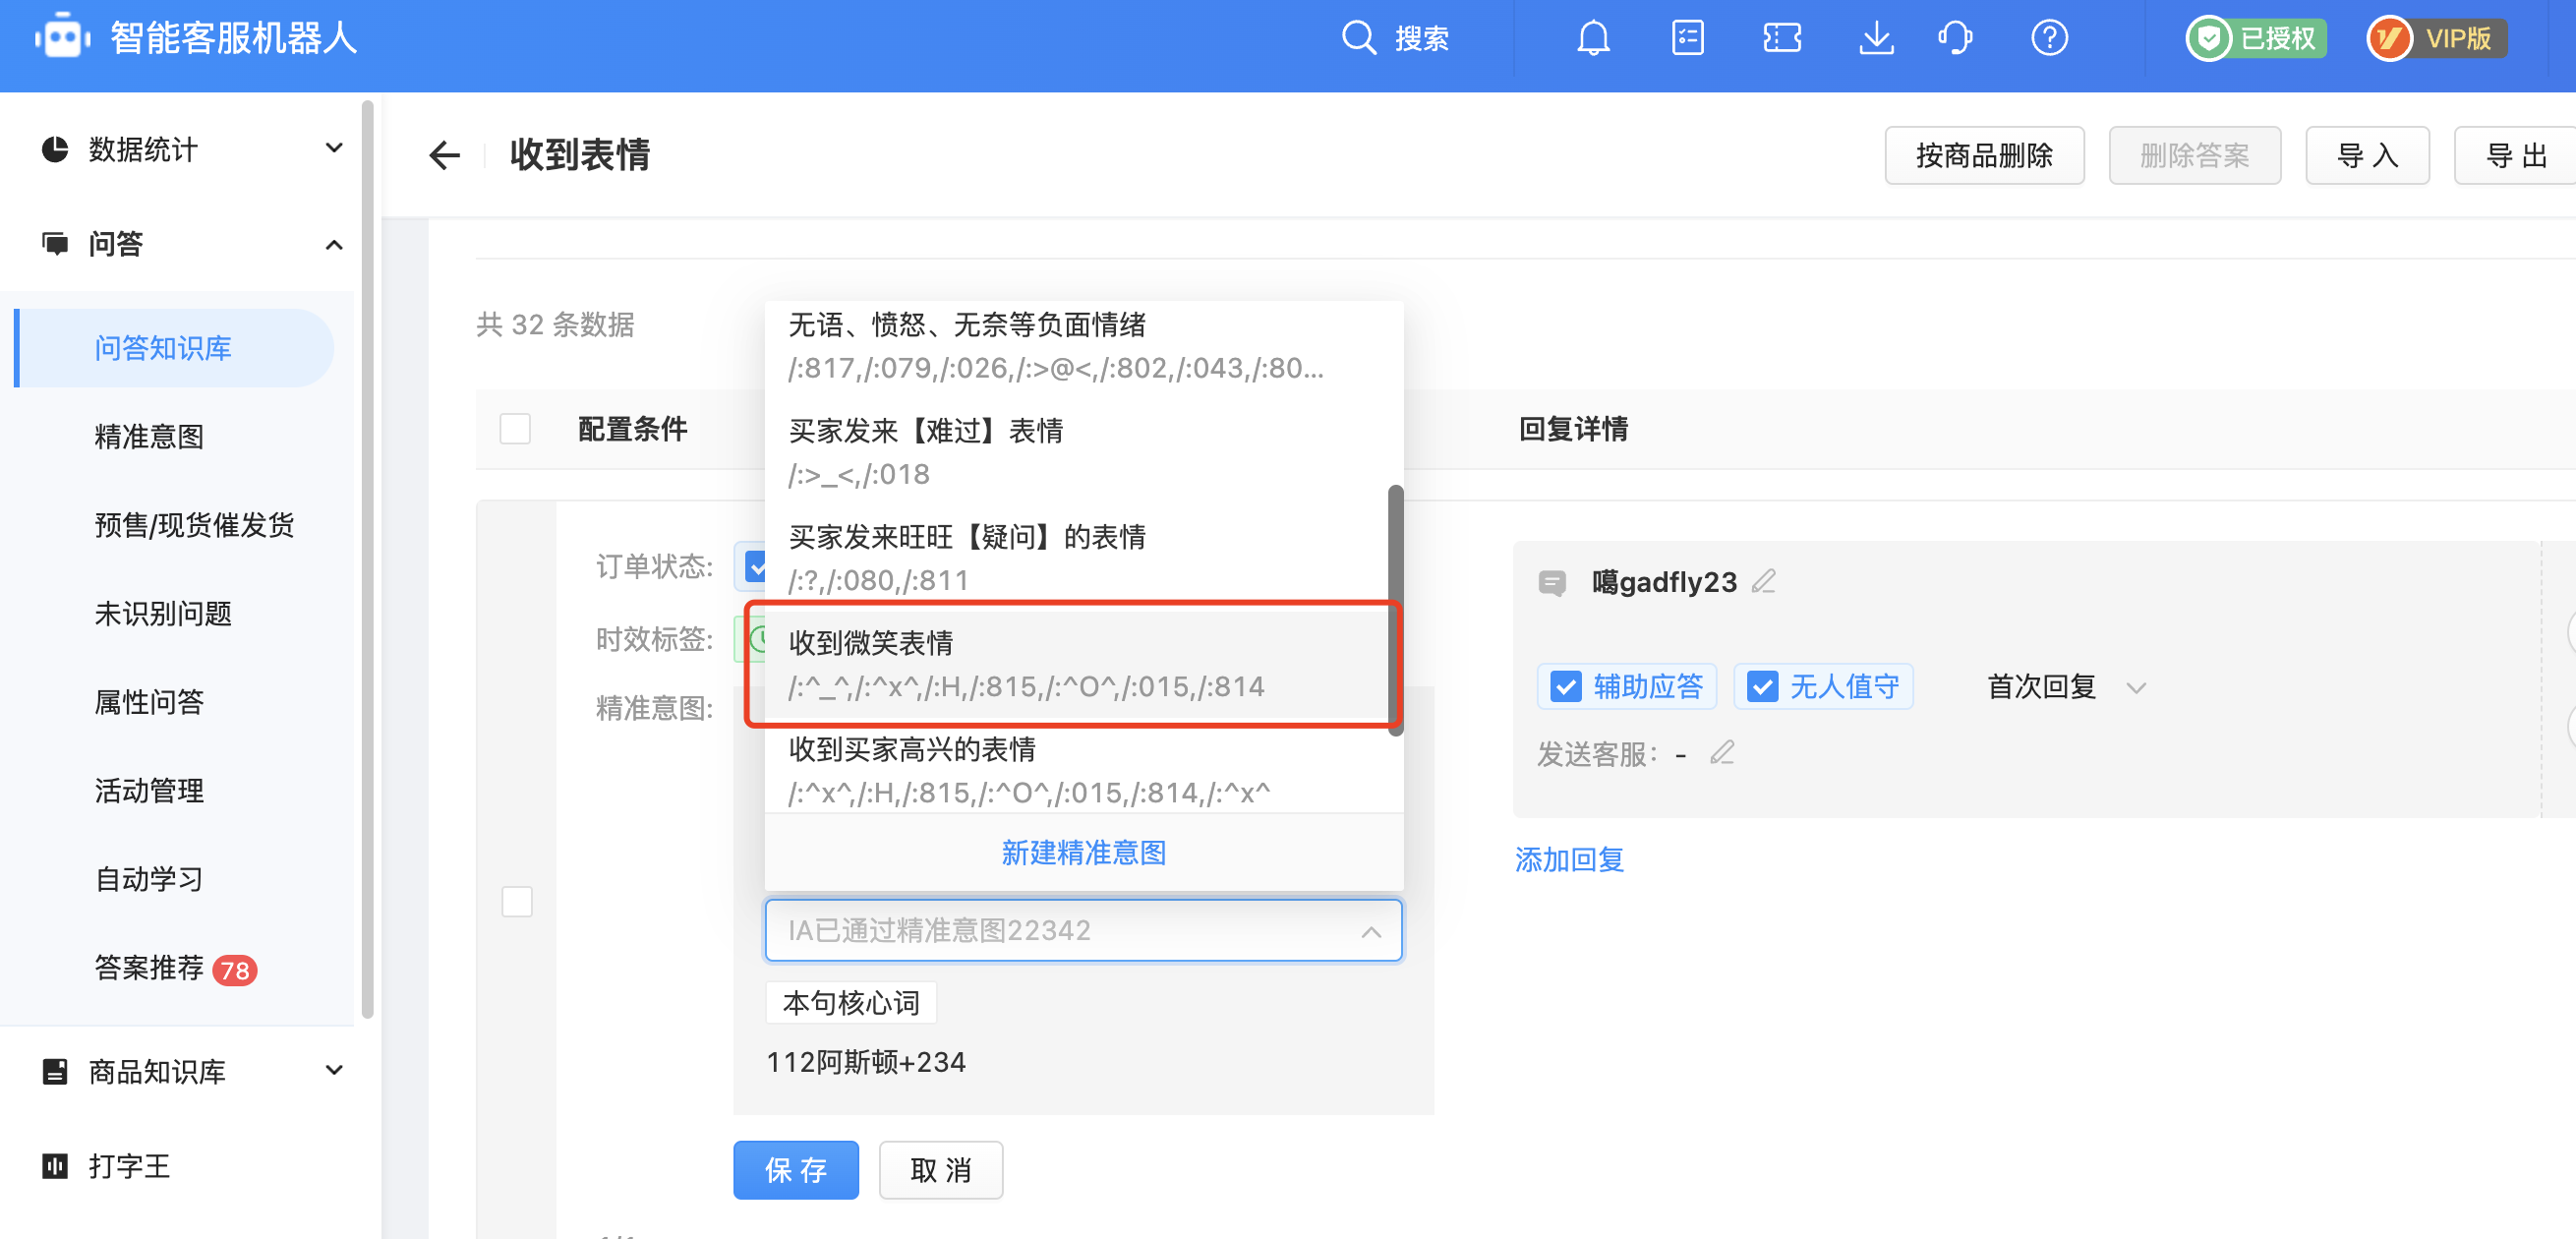Toggle the 辅助应答 checkbox

(1565, 686)
